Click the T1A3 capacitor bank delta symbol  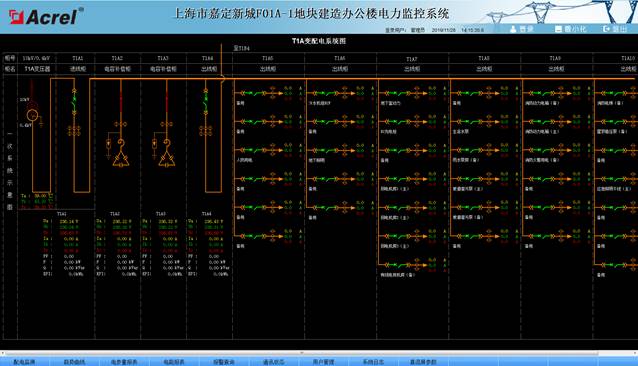click(166, 159)
